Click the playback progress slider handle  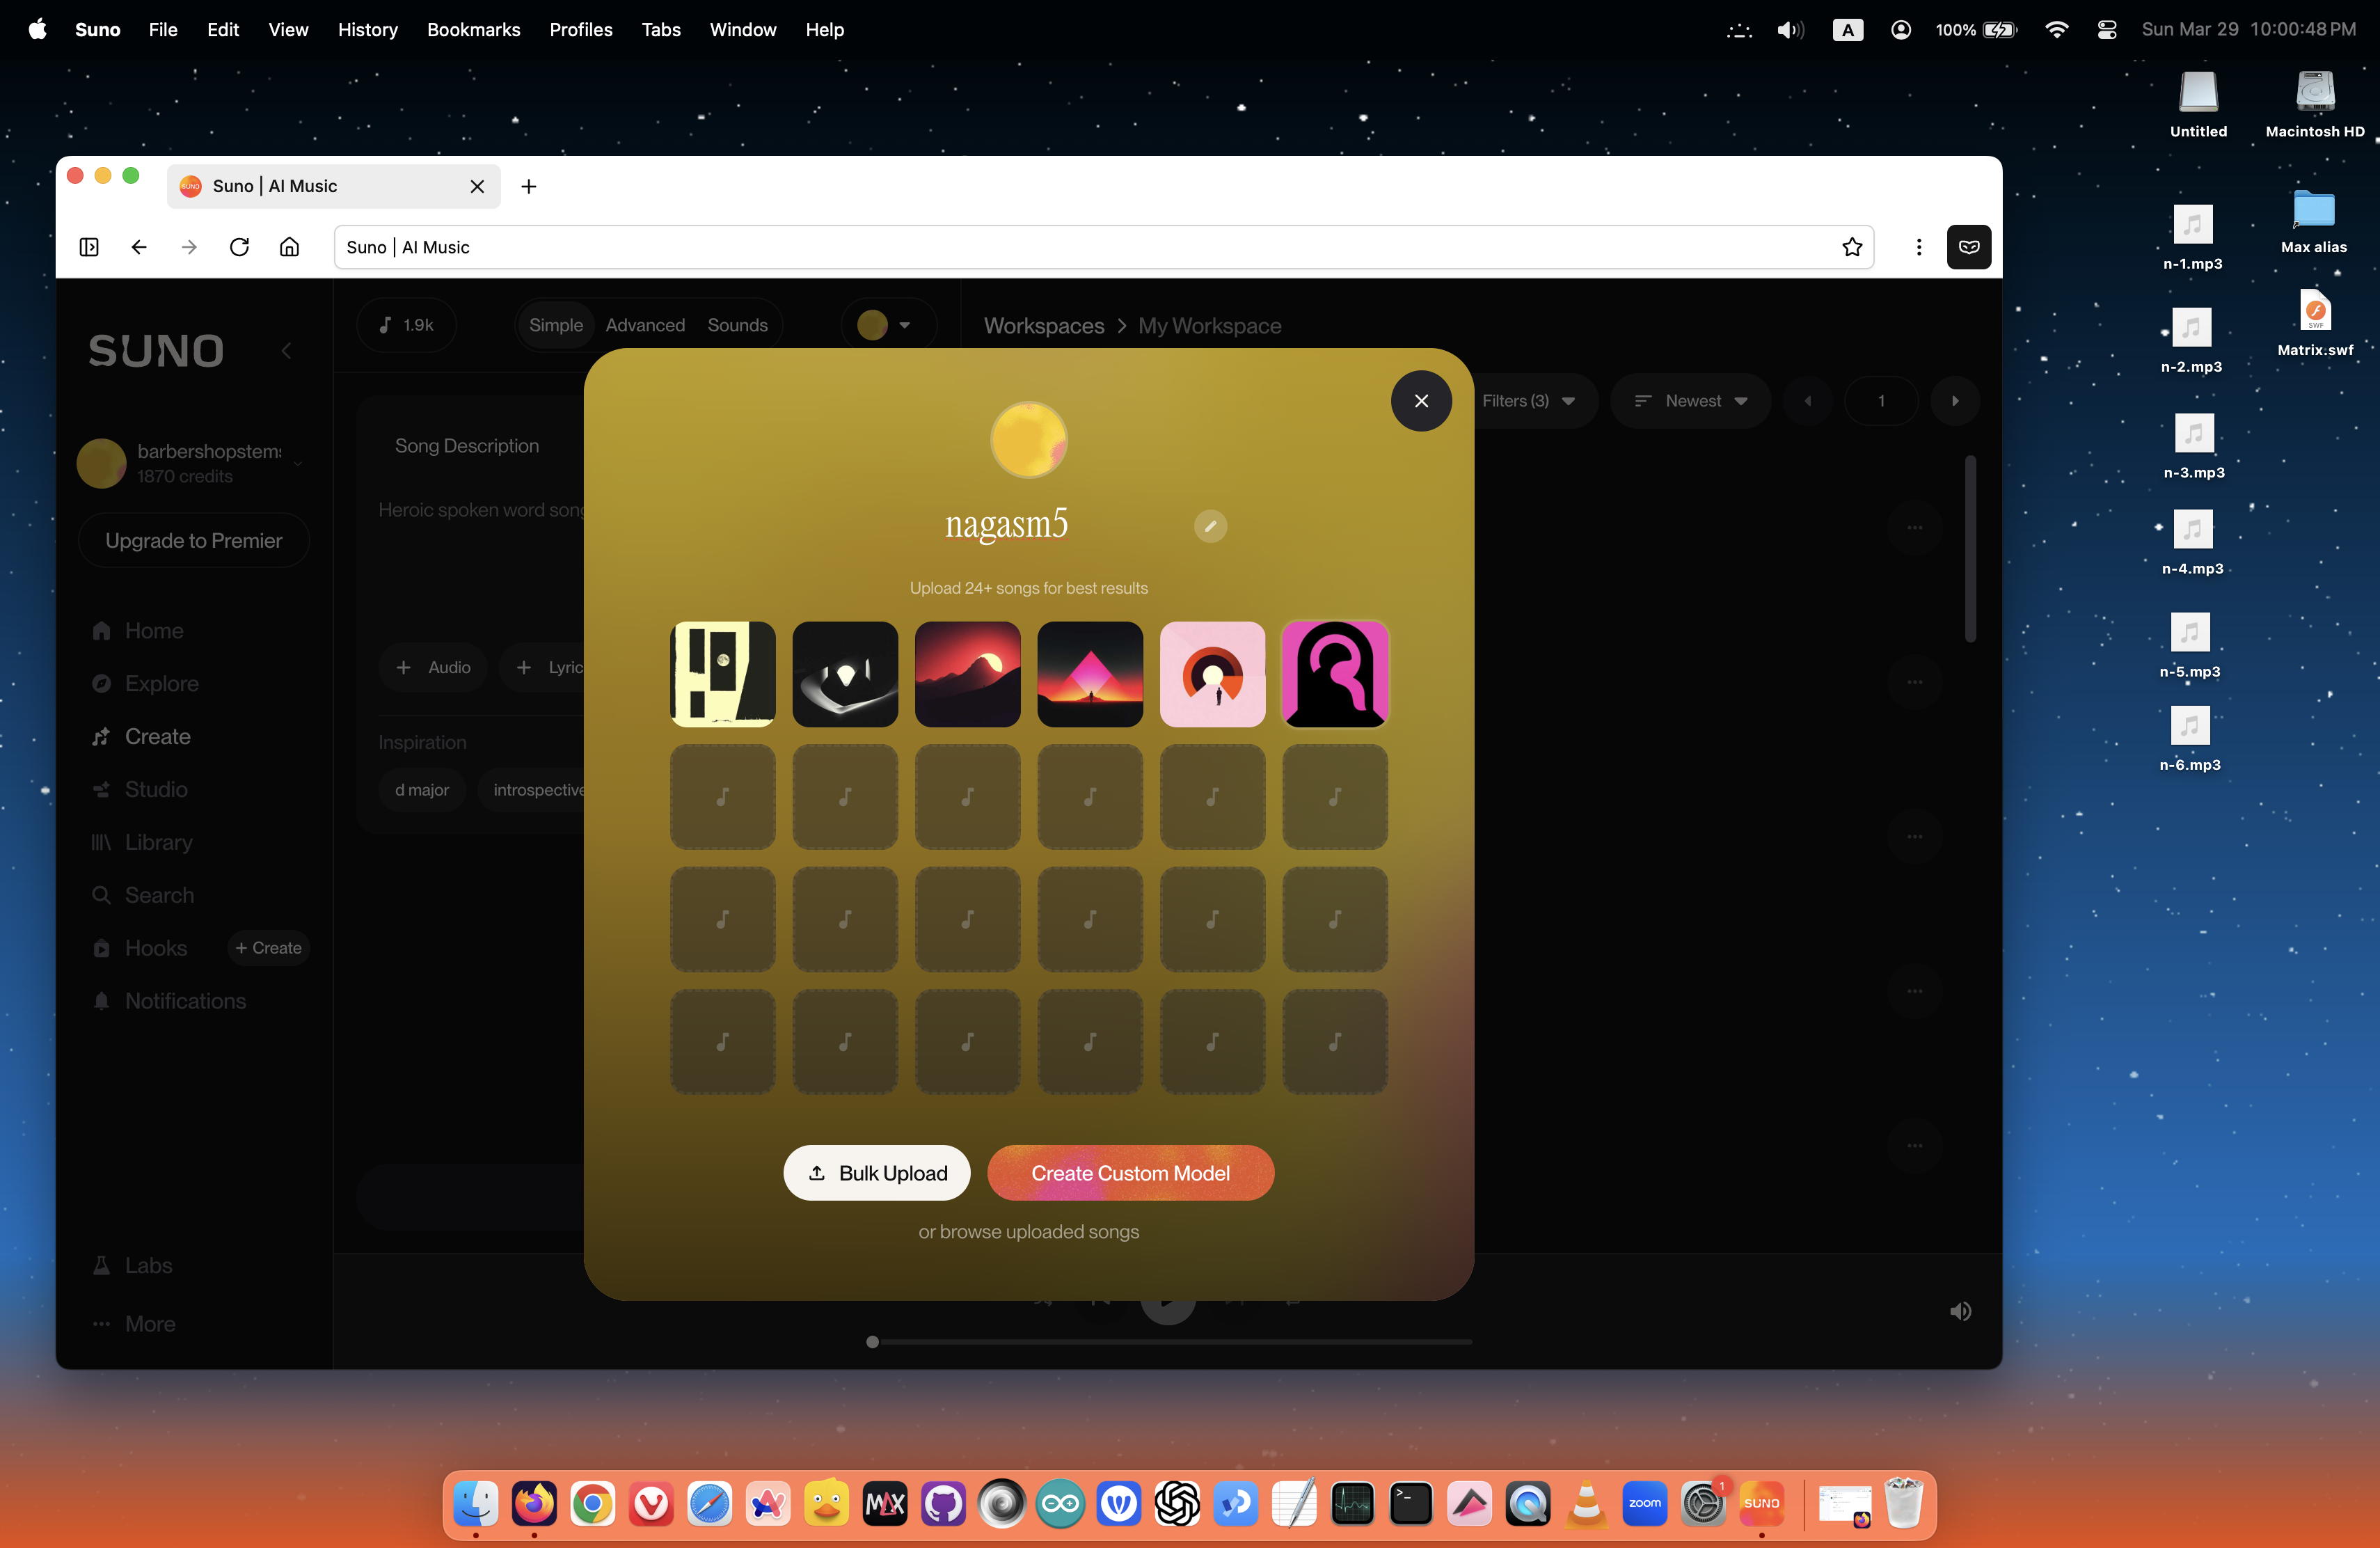tap(872, 1342)
